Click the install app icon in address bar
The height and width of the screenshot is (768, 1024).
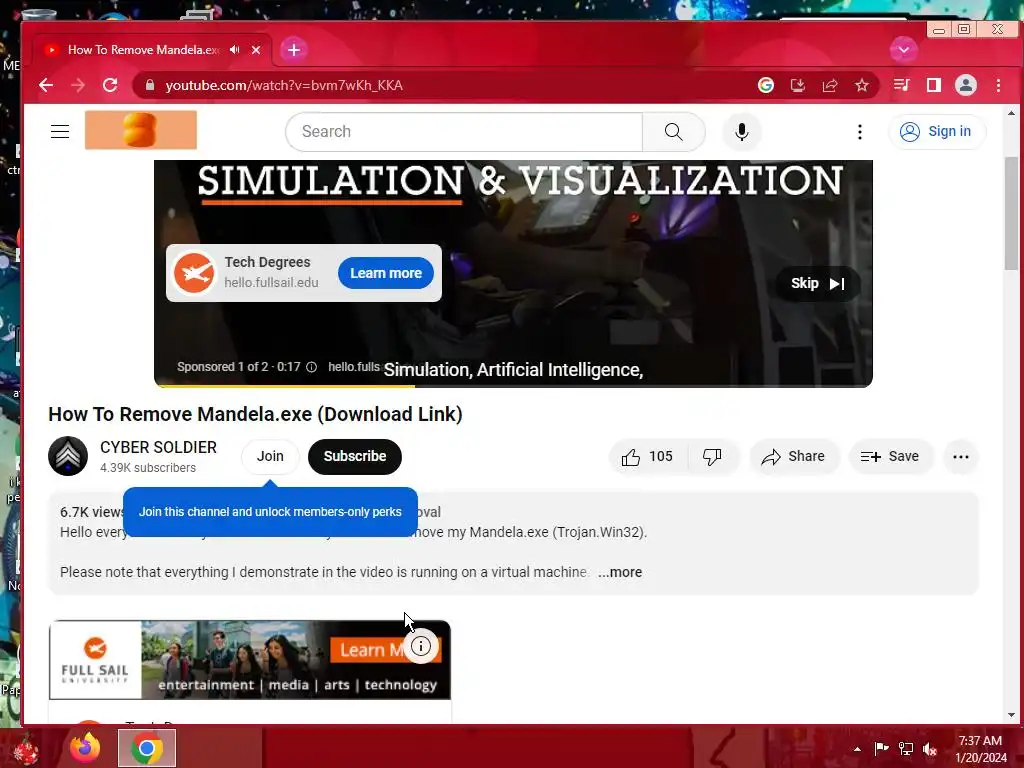point(797,86)
